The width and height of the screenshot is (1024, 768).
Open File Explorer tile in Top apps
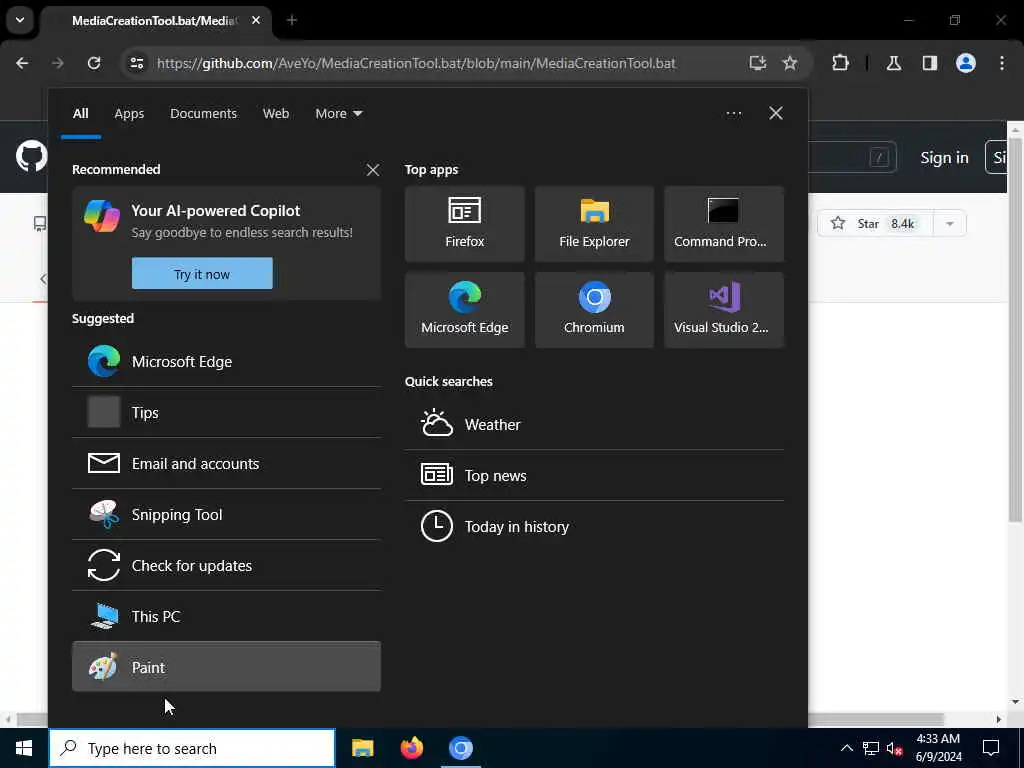coord(594,224)
